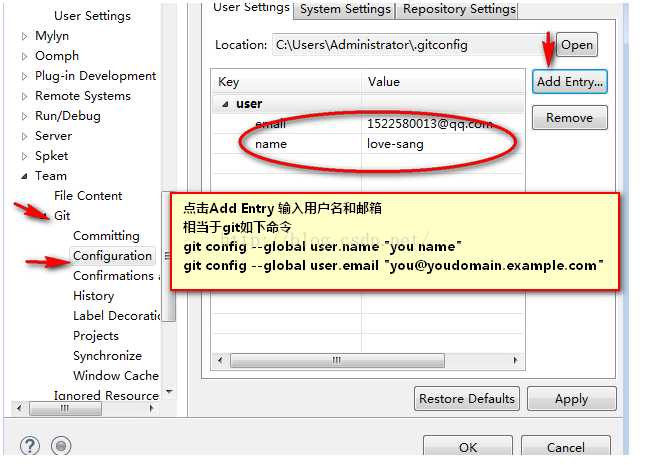Switch to the User Settings tab
Viewport: 657px width, 465px height.
(x=251, y=8)
